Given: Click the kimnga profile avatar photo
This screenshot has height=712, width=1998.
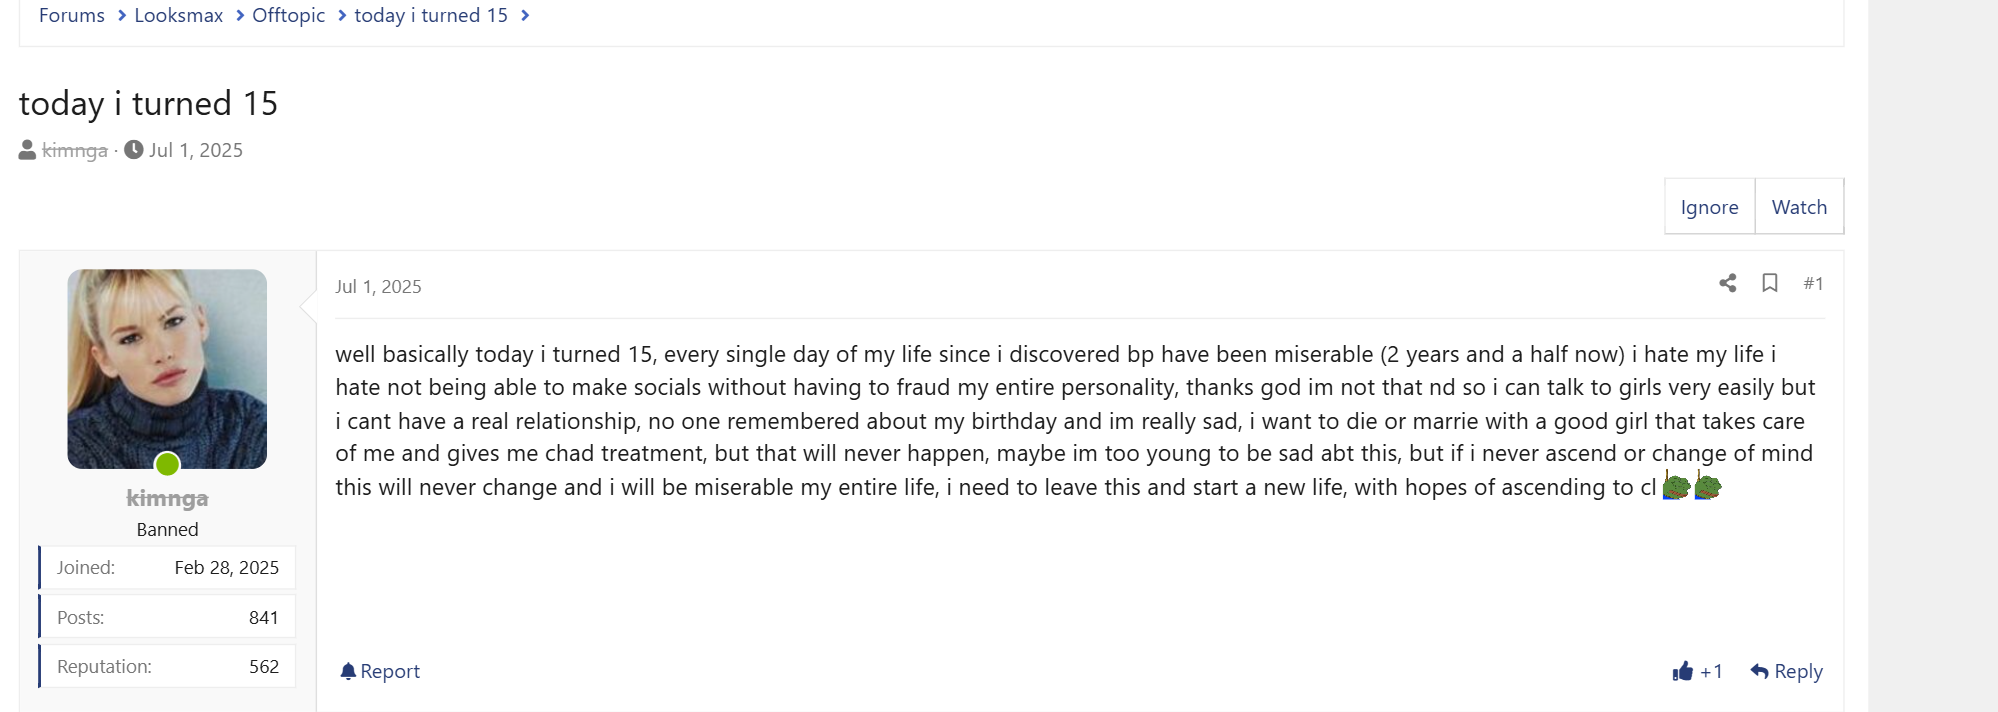Looking at the screenshot, I should pyautogui.click(x=167, y=369).
